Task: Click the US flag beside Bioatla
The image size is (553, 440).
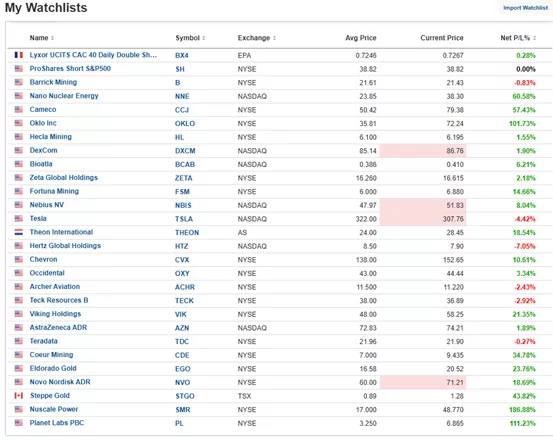Action: pyautogui.click(x=19, y=164)
